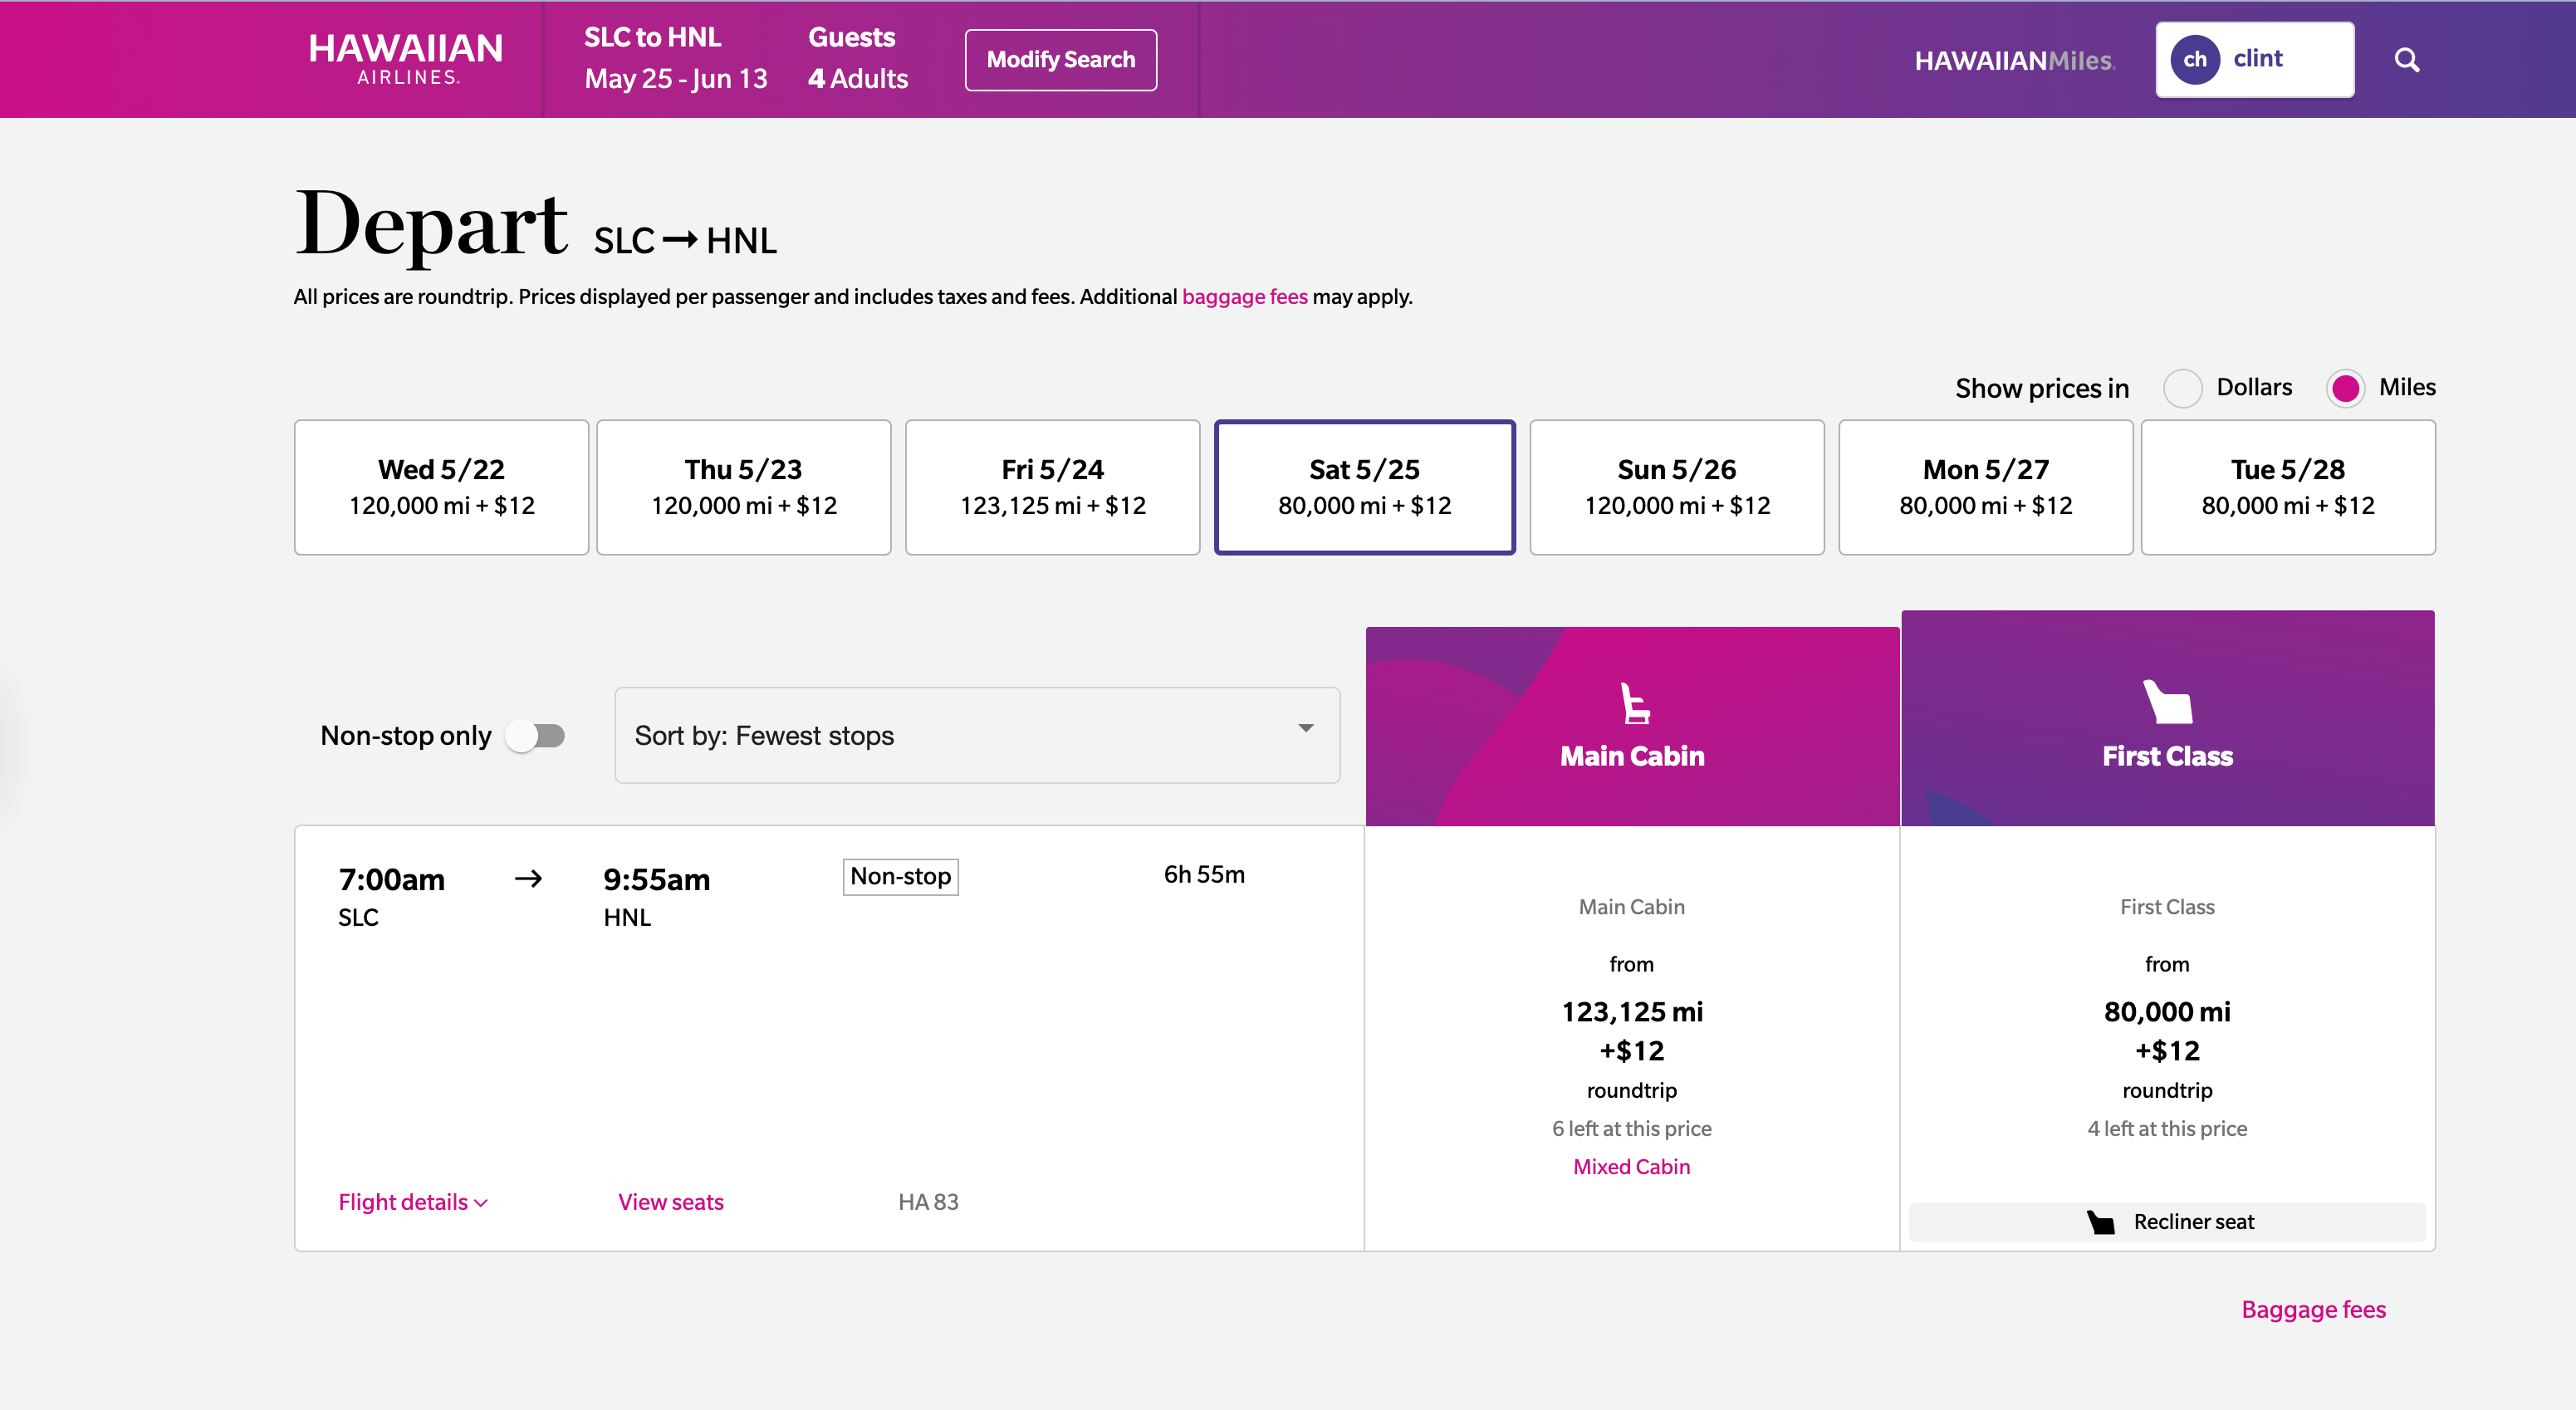Enable the Non-stop only toggle
The width and height of the screenshot is (2576, 1410).
tap(537, 735)
